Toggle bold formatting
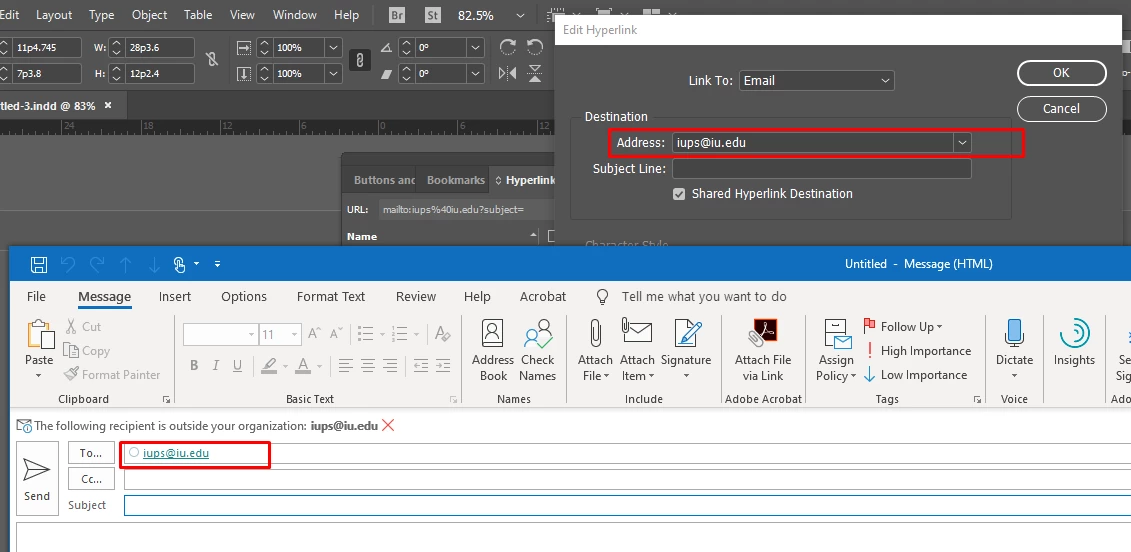The width and height of the screenshot is (1131, 552). click(194, 365)
